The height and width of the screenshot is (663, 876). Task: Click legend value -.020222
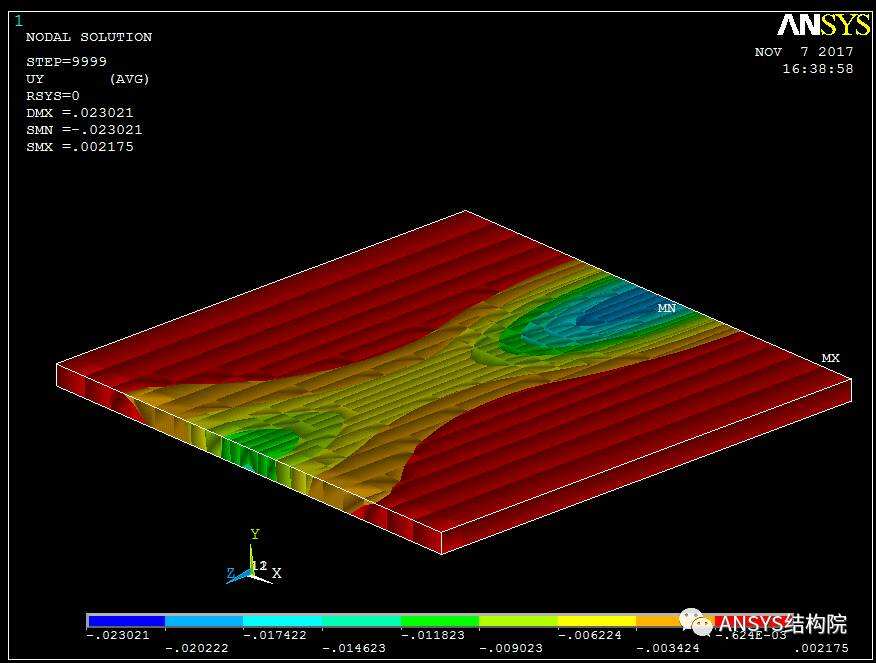tap(197, 648)
